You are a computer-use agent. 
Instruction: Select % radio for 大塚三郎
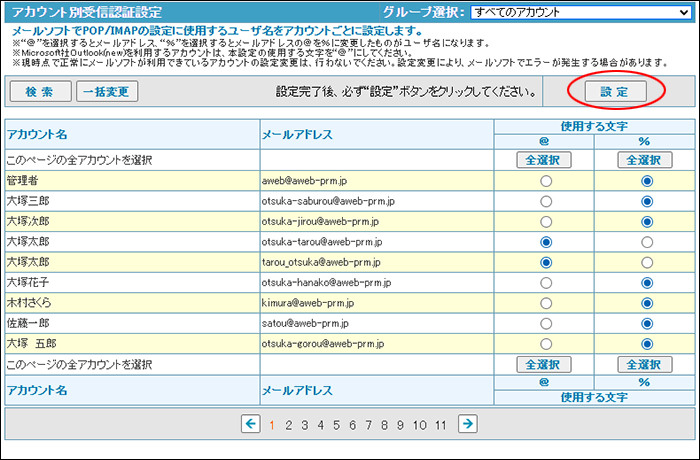646,201
